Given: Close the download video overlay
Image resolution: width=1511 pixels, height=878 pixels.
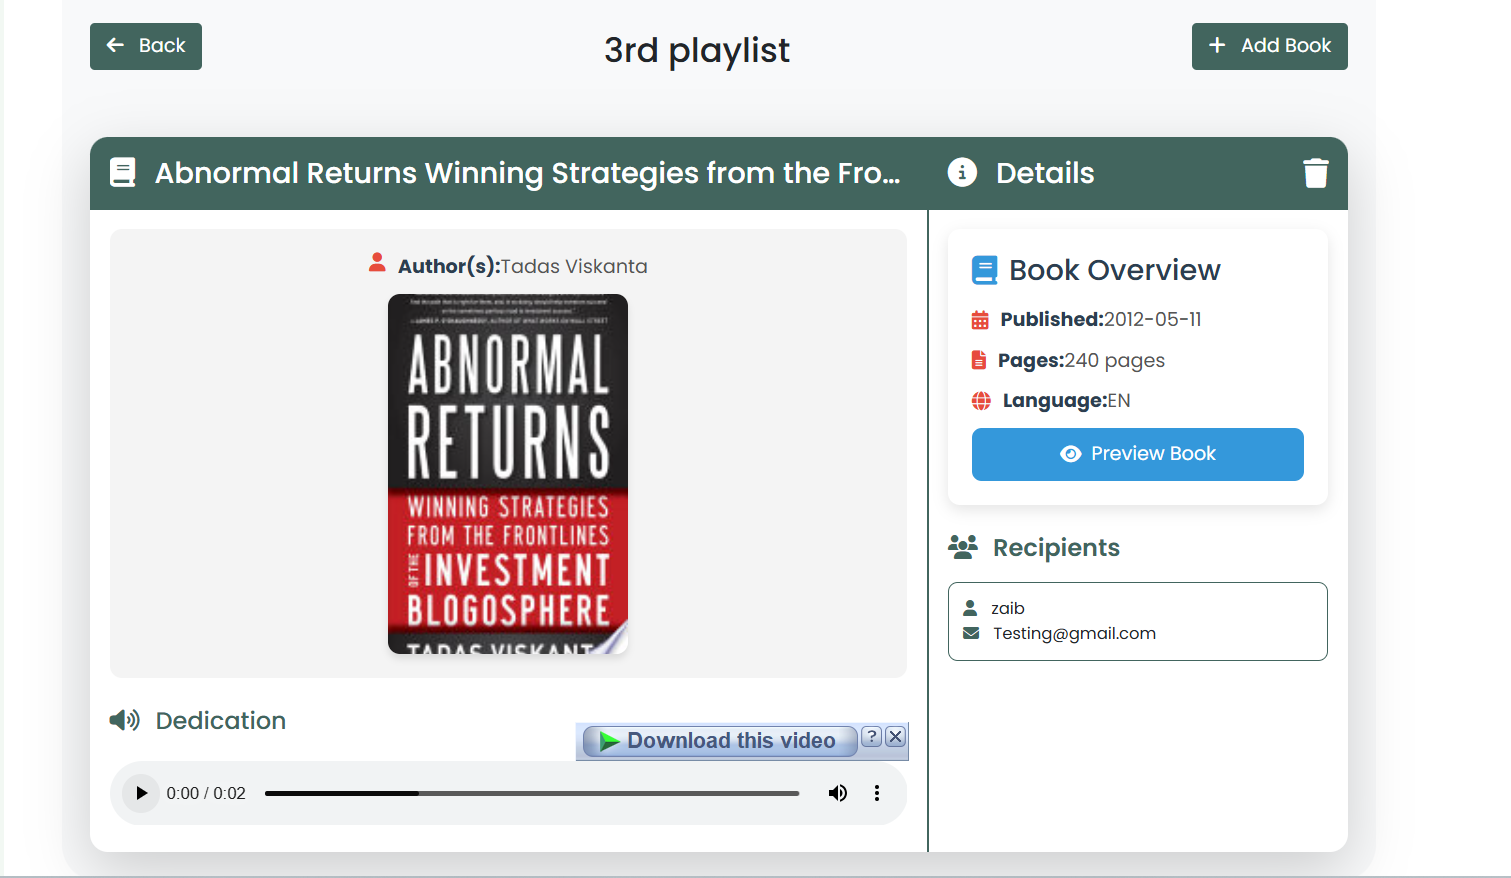Looking at the screenshot, I should 896,737.
